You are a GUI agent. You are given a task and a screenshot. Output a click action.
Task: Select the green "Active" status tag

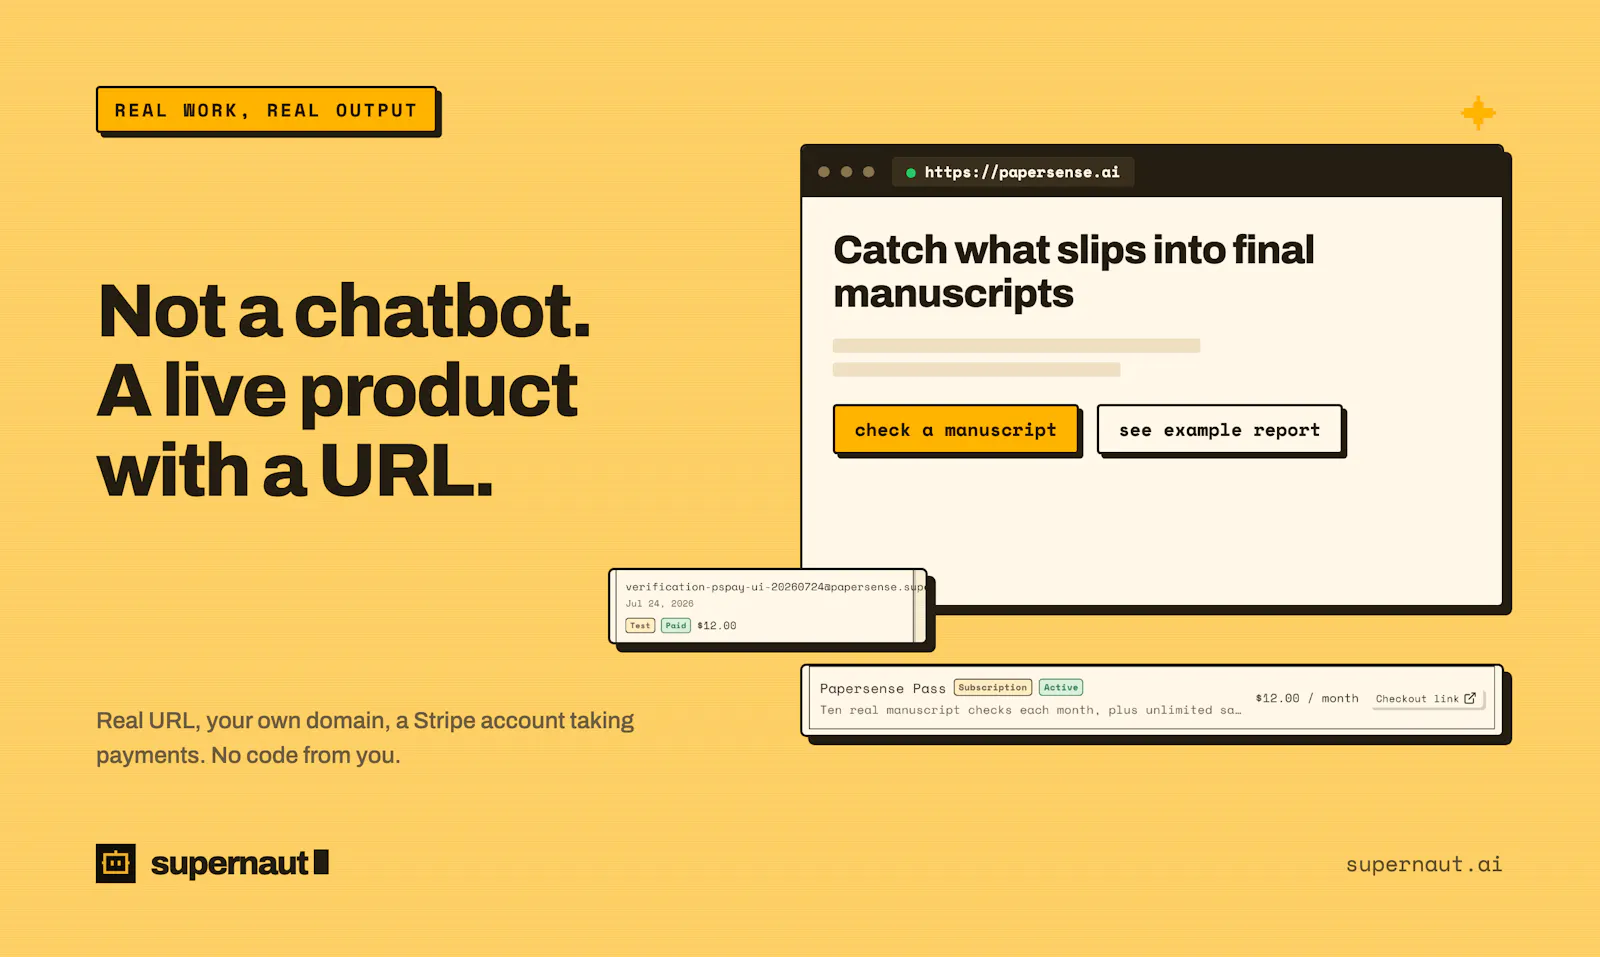(1061, 688)
